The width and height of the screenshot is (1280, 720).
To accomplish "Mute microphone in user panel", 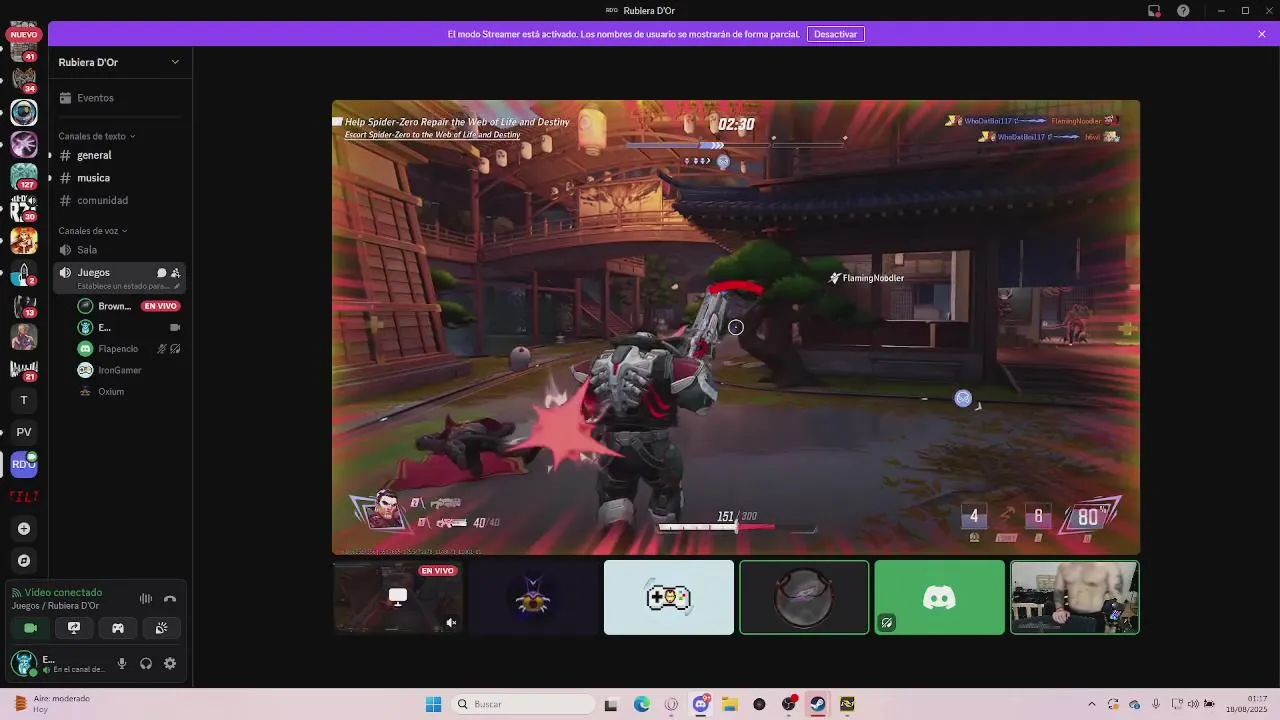I will click(x=122, y=663).
